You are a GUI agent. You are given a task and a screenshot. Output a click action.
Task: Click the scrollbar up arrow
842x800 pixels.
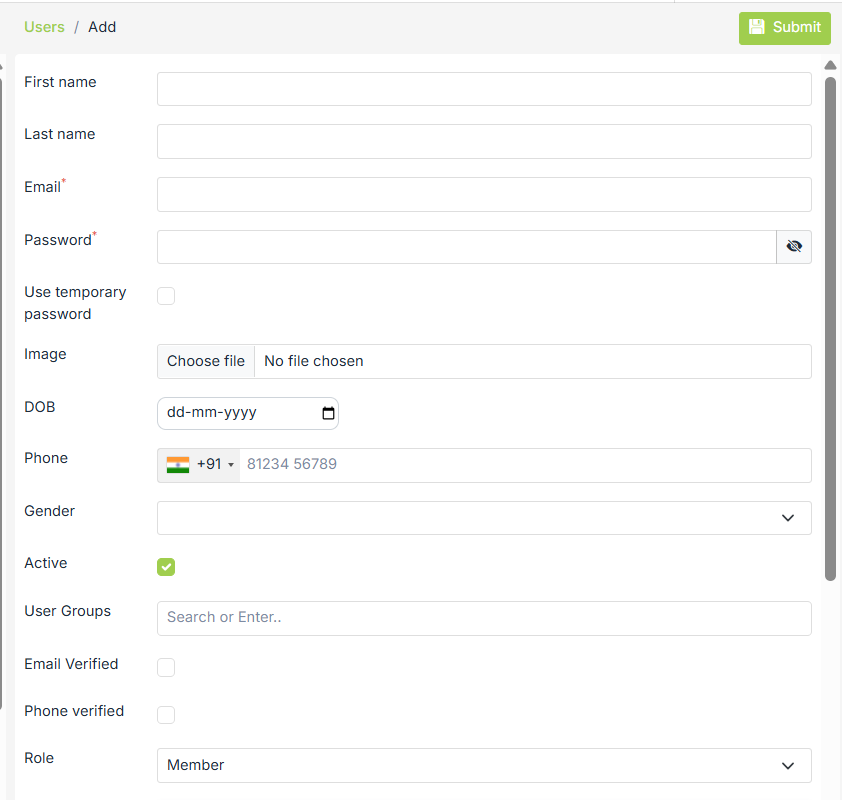pos(830,66)
